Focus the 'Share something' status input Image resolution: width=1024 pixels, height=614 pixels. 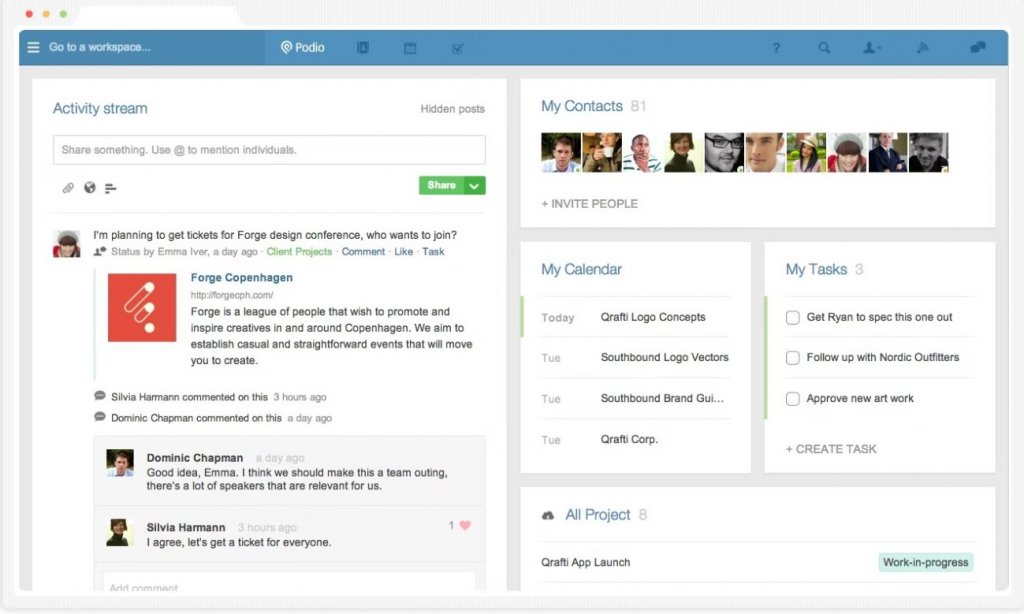tap(269, 150)
